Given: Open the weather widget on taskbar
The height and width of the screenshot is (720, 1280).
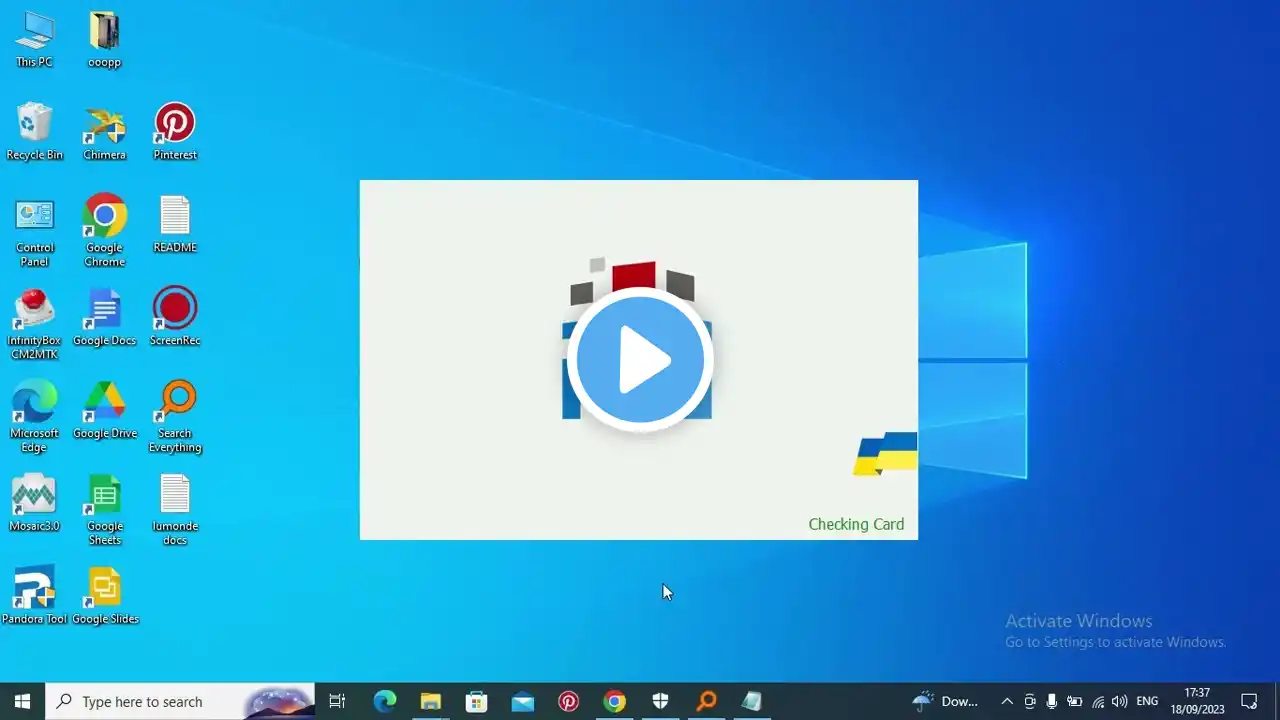Looking at the screenshot, I should [945, 701].
